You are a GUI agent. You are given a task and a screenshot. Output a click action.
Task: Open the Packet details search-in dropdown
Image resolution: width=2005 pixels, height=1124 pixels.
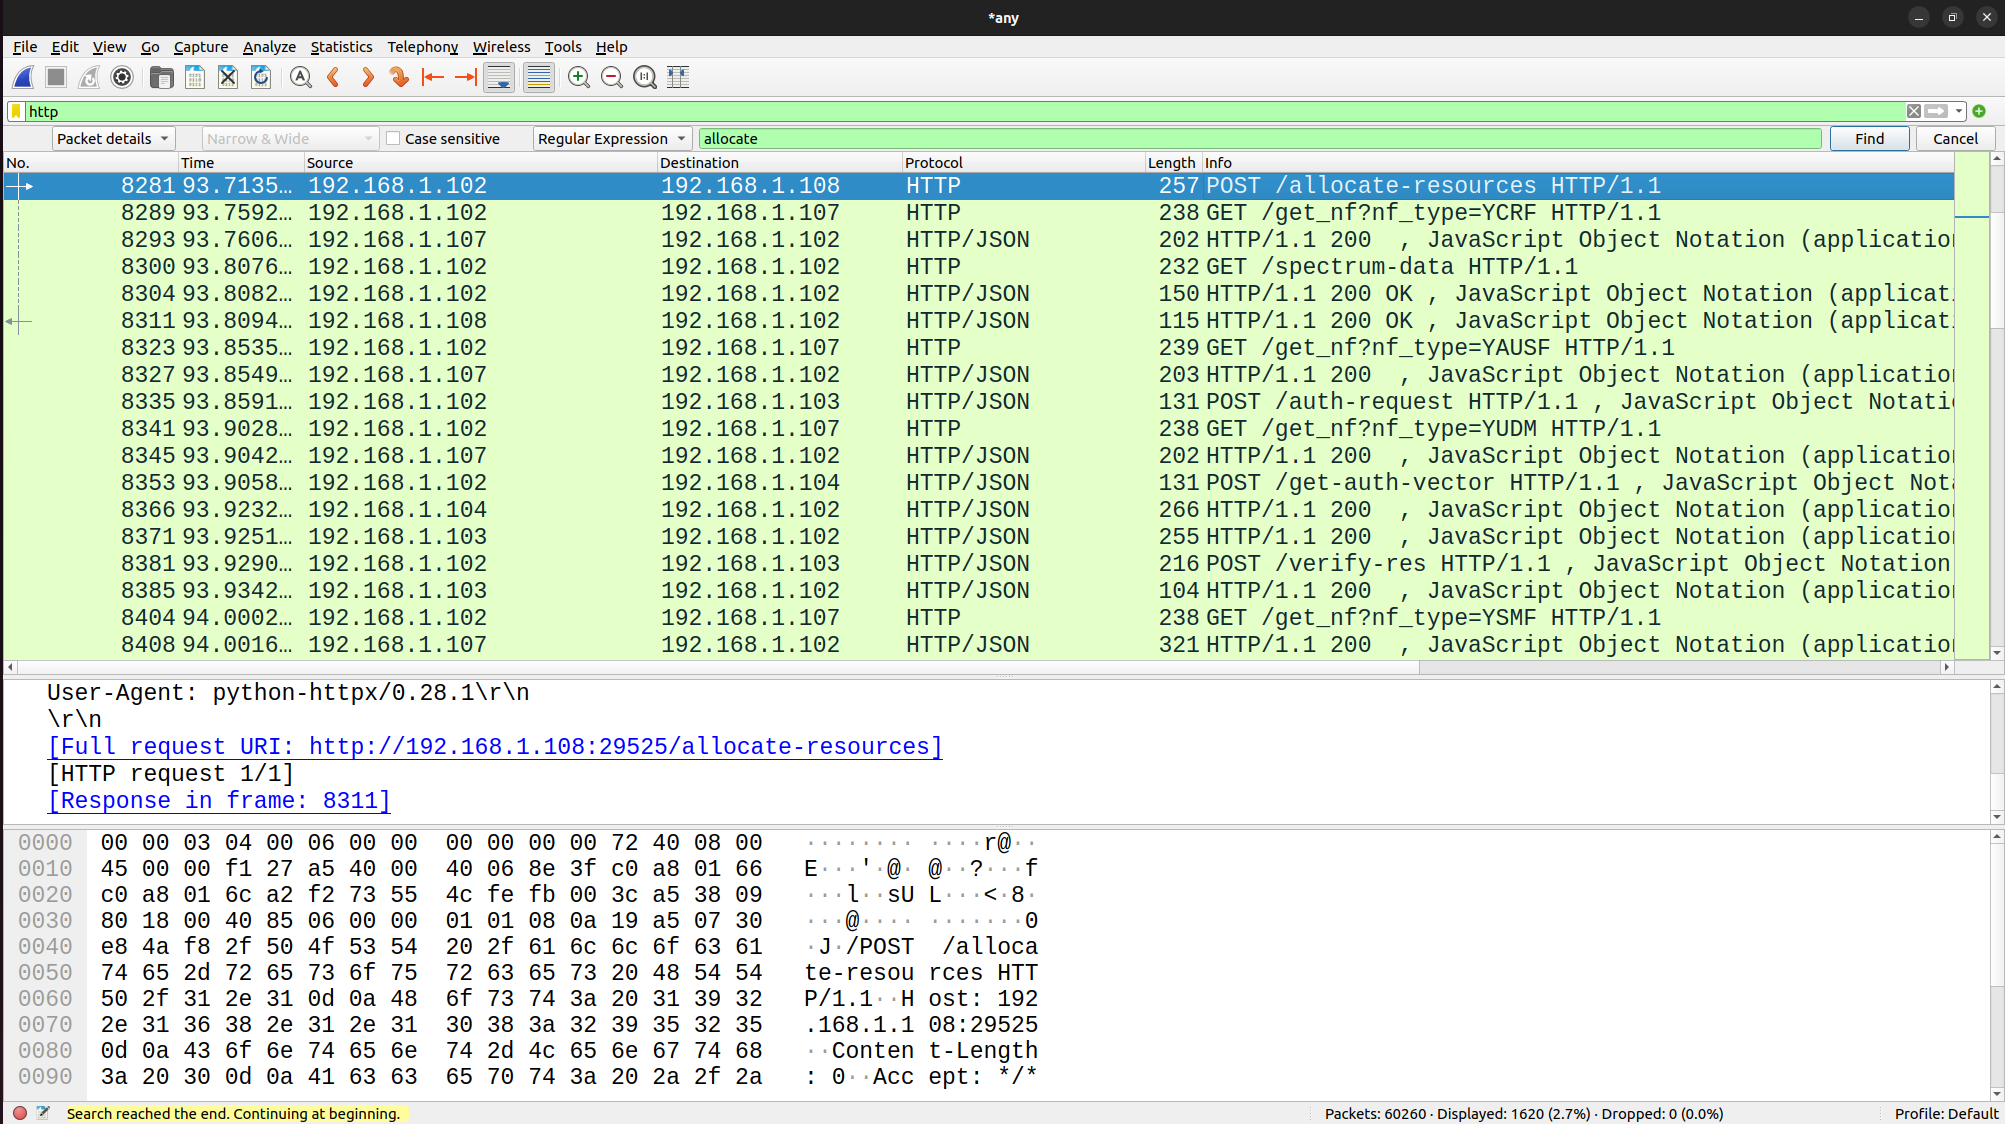tap(113, 139)
